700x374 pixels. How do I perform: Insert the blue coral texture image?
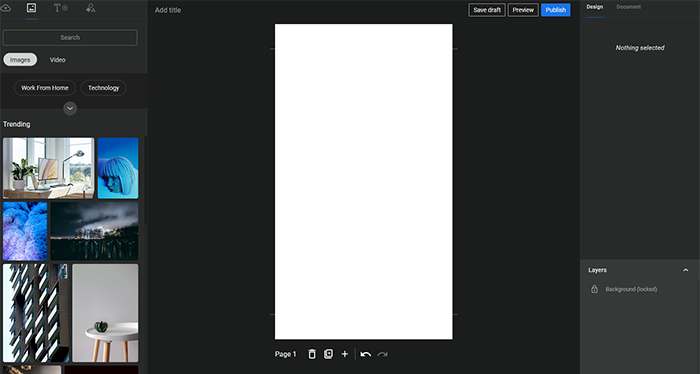pos(25,231)
